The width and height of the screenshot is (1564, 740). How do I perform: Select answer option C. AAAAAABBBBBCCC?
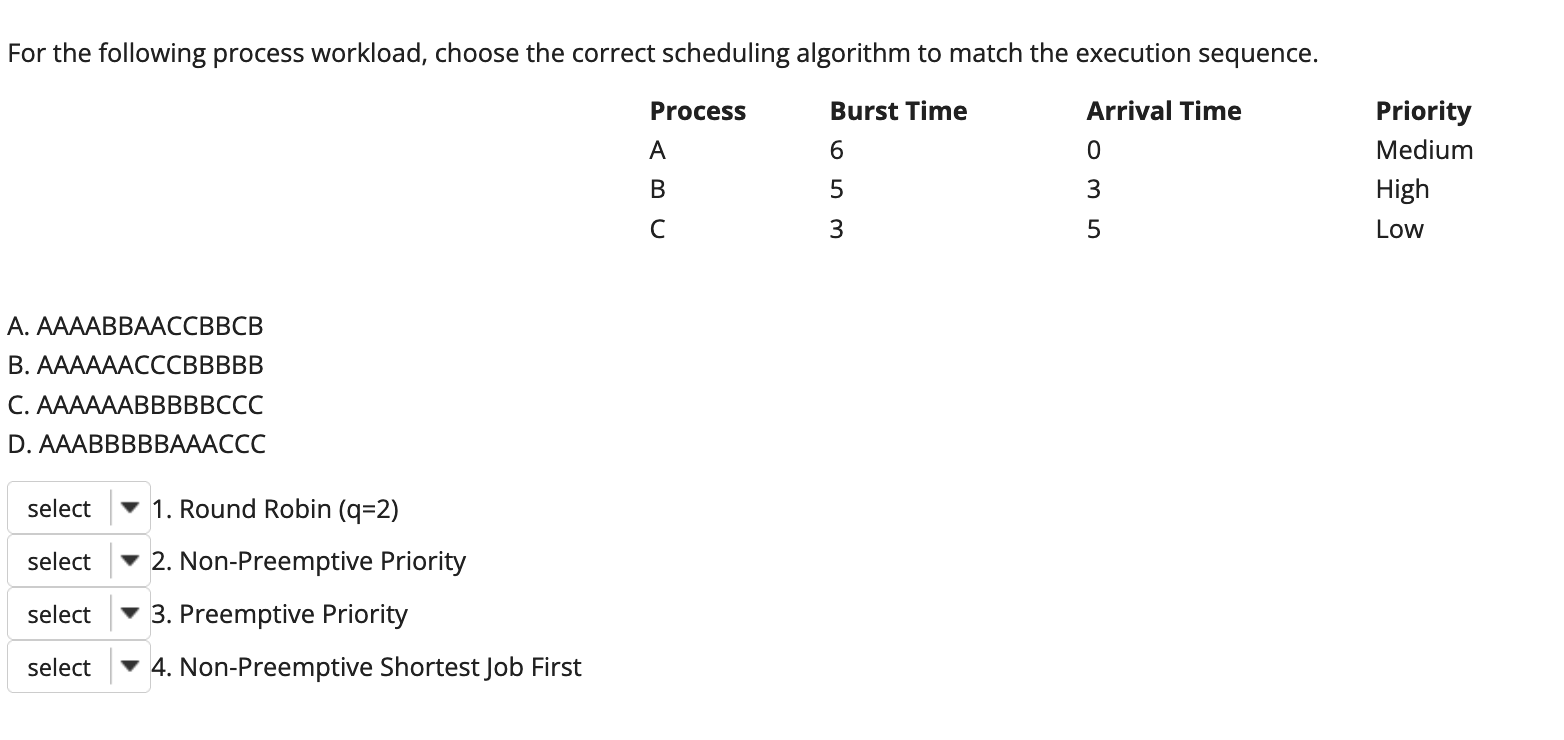point(136,404)
